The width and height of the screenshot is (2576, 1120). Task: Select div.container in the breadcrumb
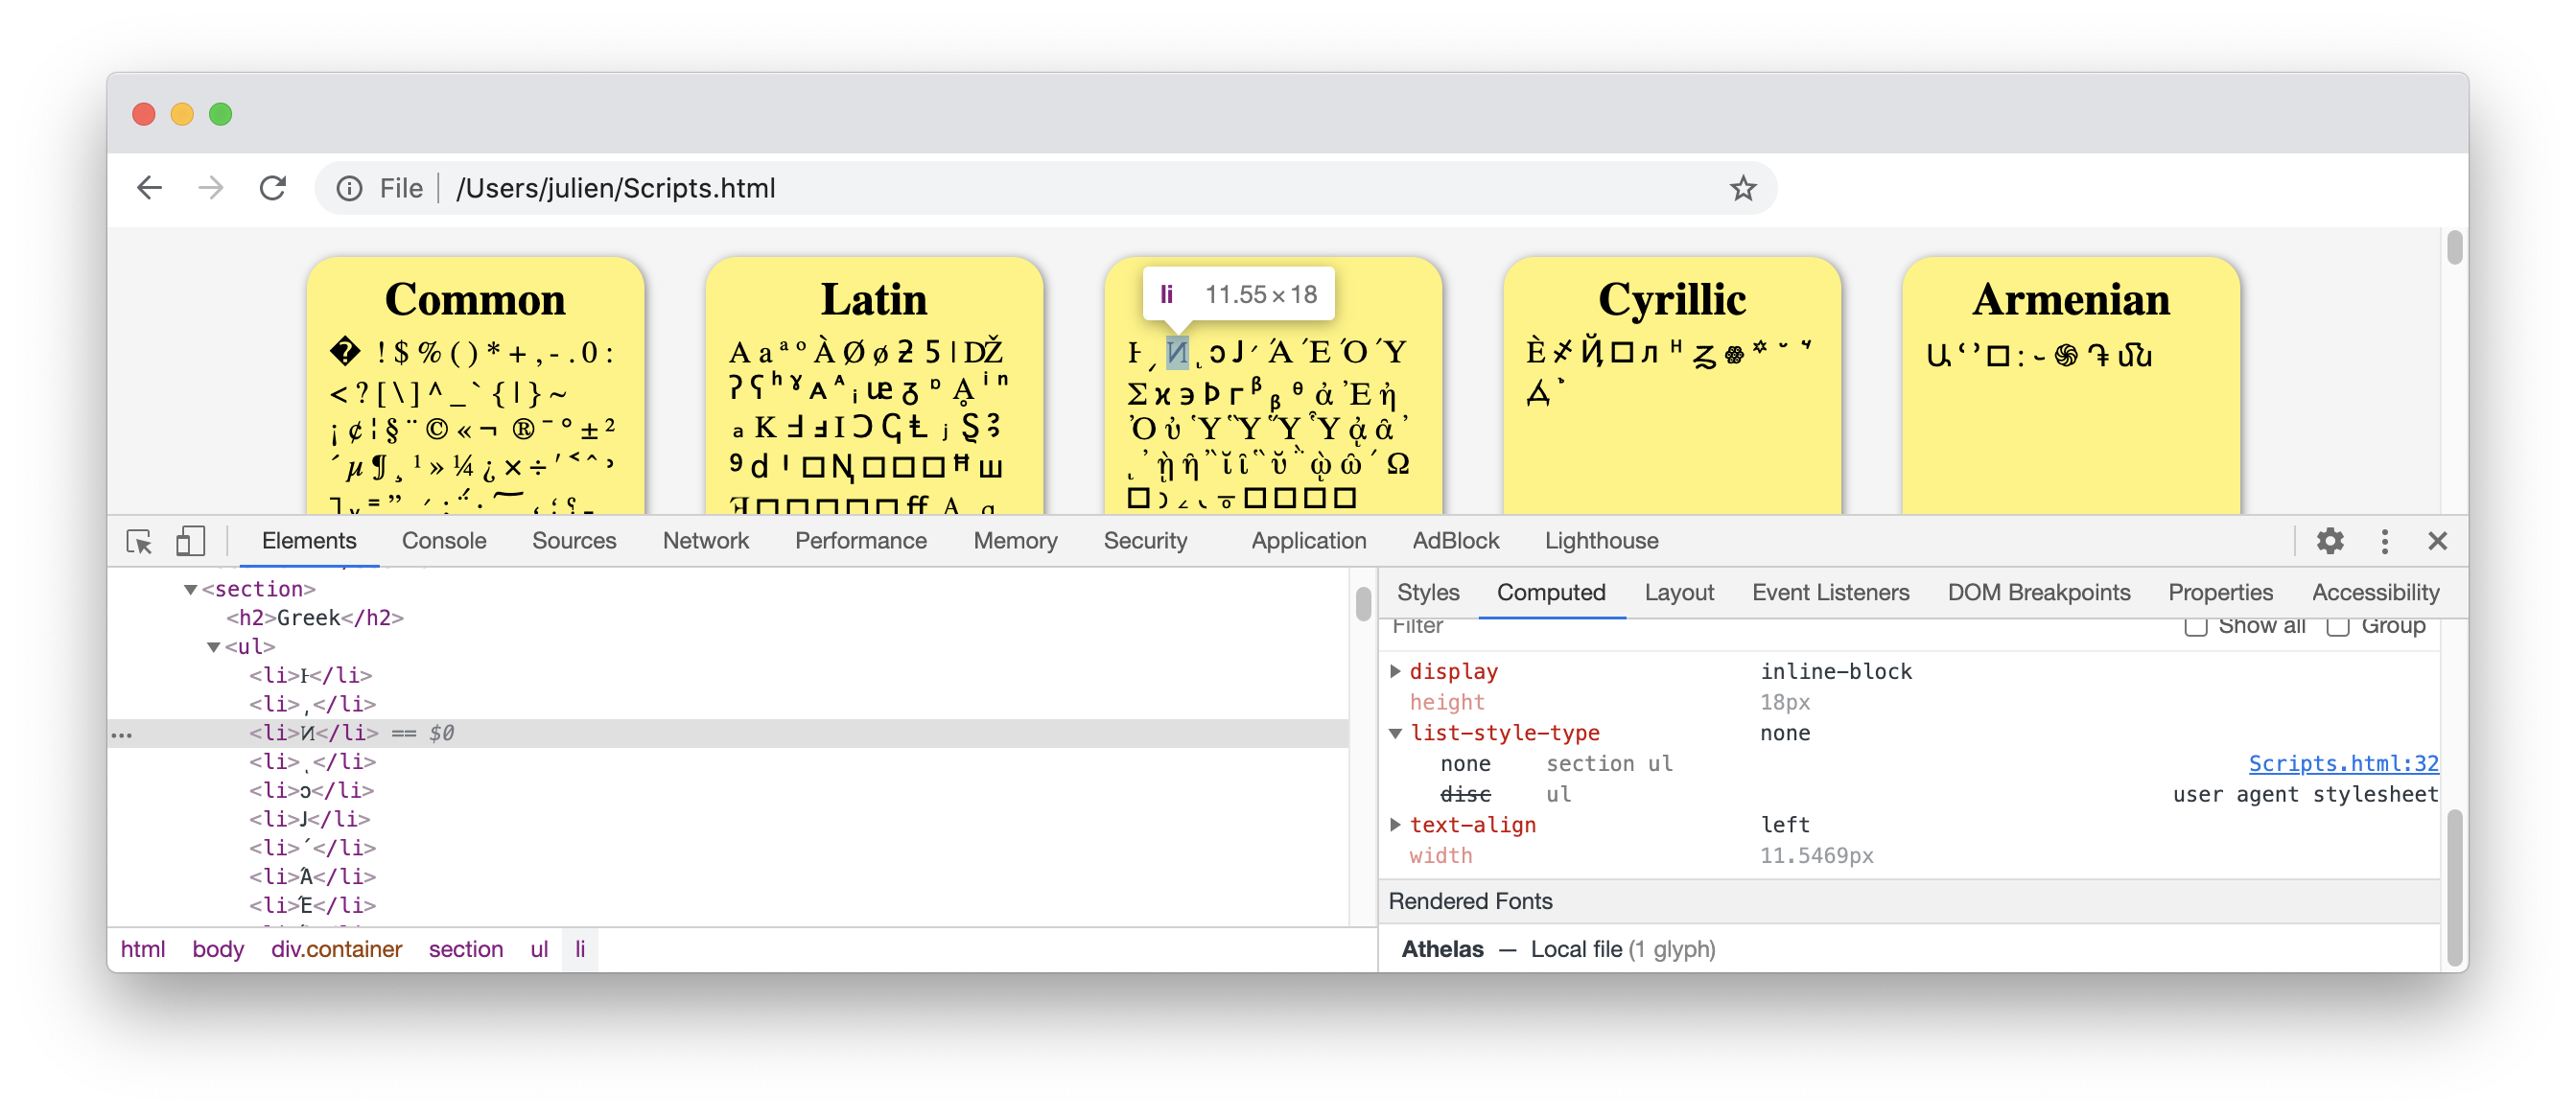tap(336, 949)
